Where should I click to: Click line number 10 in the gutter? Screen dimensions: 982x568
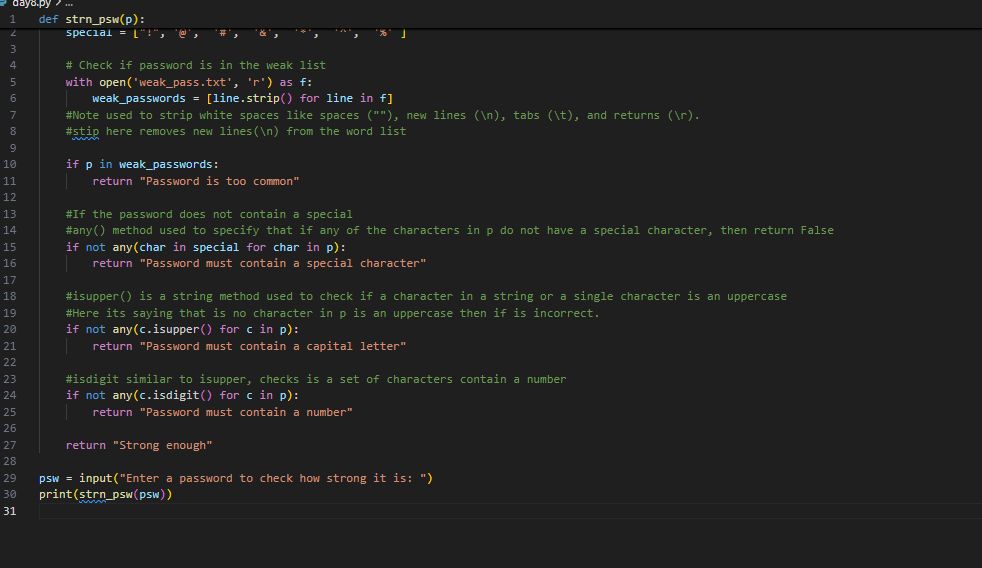pyautogui.click(x=10, y=164)
